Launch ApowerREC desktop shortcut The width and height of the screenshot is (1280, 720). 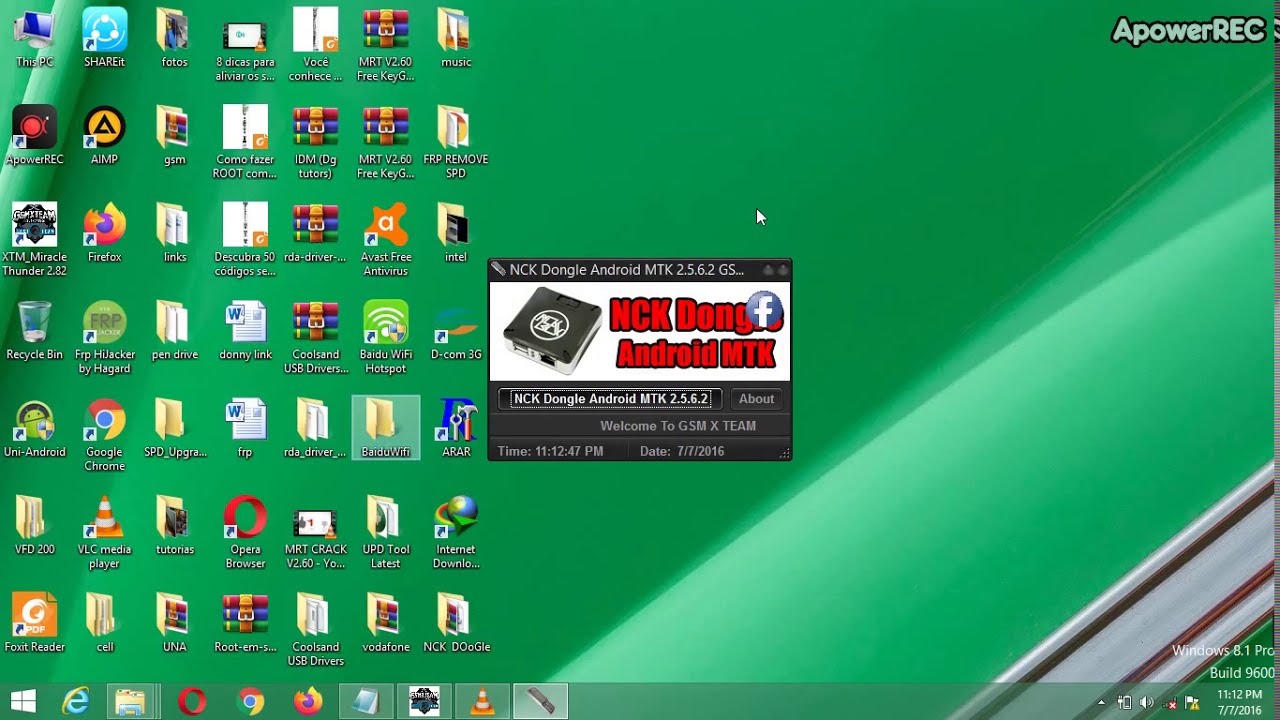(34, 136)
